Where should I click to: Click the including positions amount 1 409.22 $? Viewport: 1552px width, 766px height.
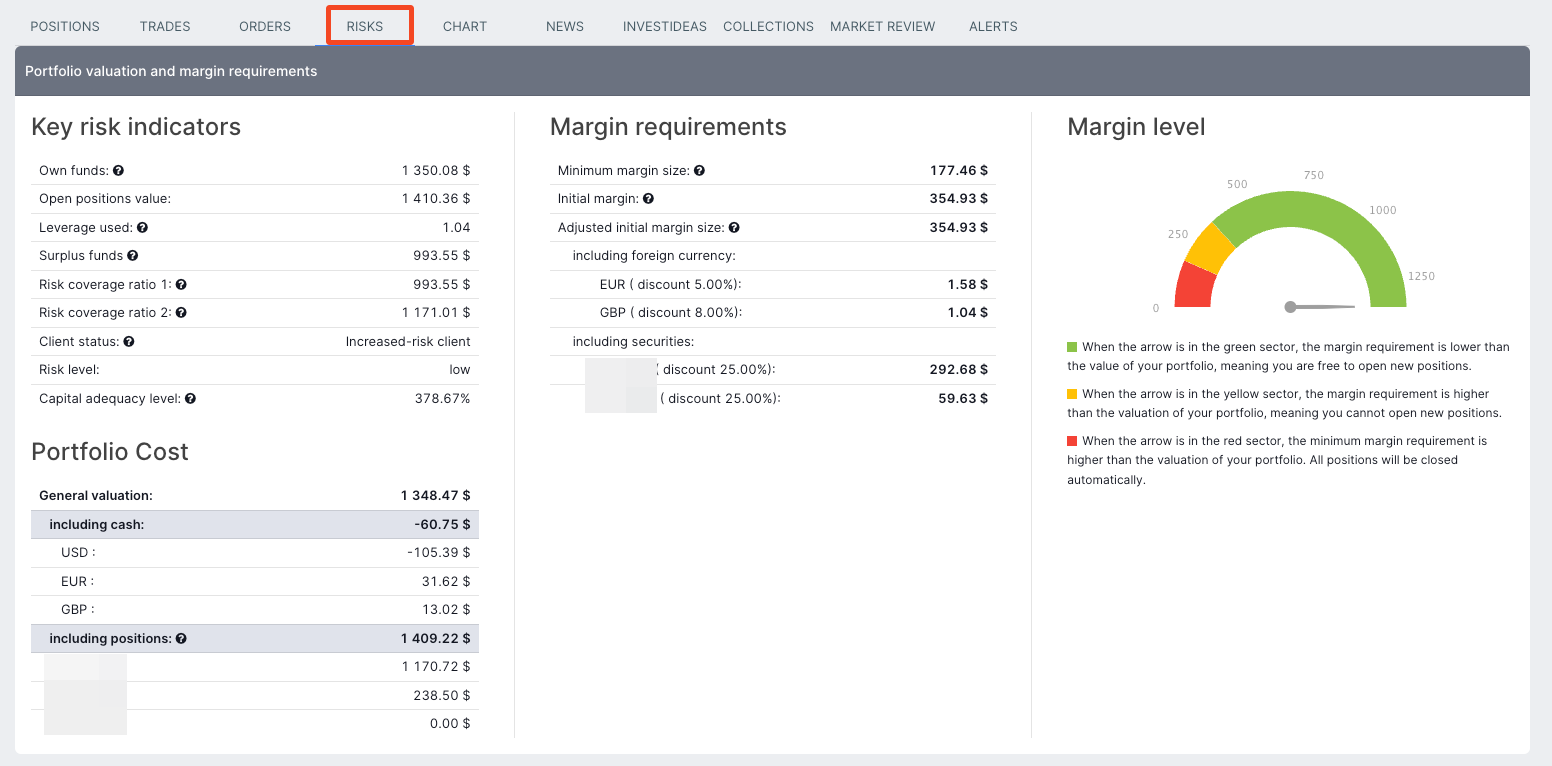tap(435, 638)
